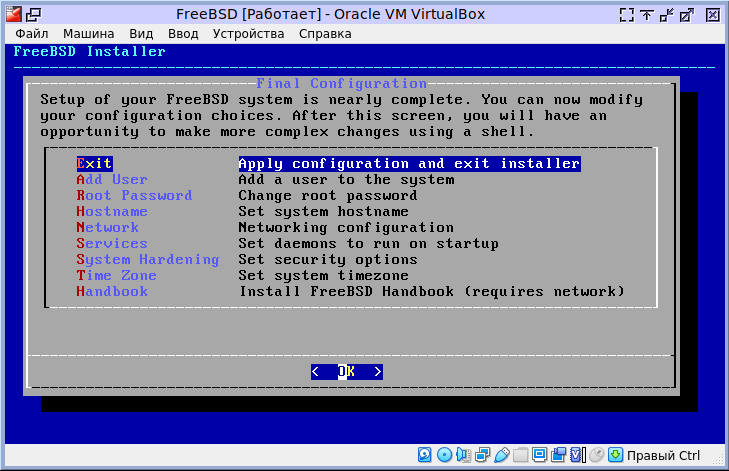The width and height of the screenshot is (729, 471).
Task: Click the 'Final Configuration' dialog title
Action: click(x=341, y=84)
